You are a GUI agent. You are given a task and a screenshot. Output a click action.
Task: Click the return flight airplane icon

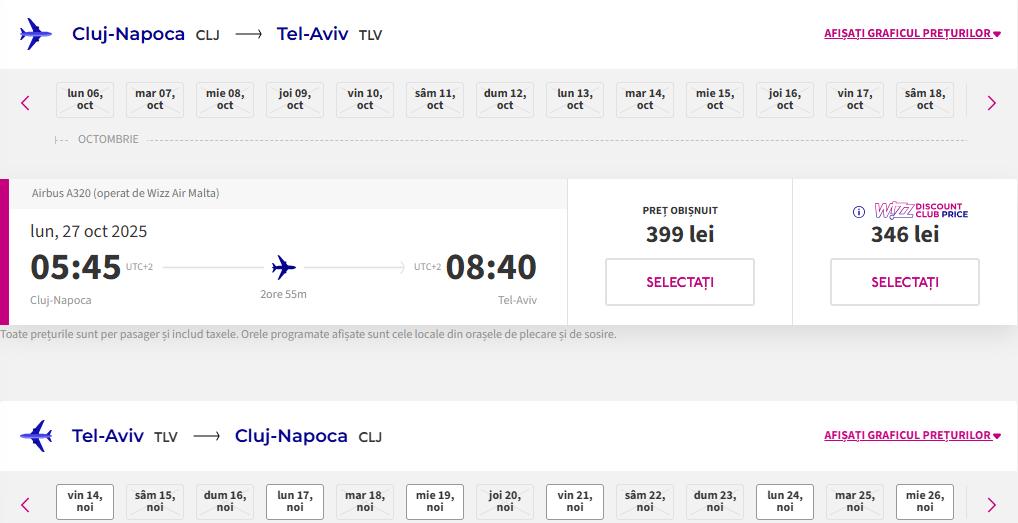tap(35, 436)
